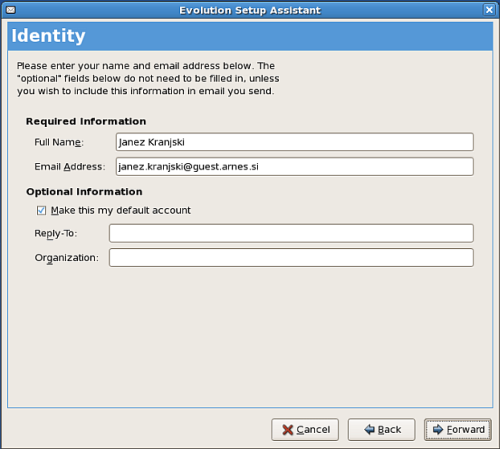Click the 'Reply-To:' label

click(x=56, y=234)
